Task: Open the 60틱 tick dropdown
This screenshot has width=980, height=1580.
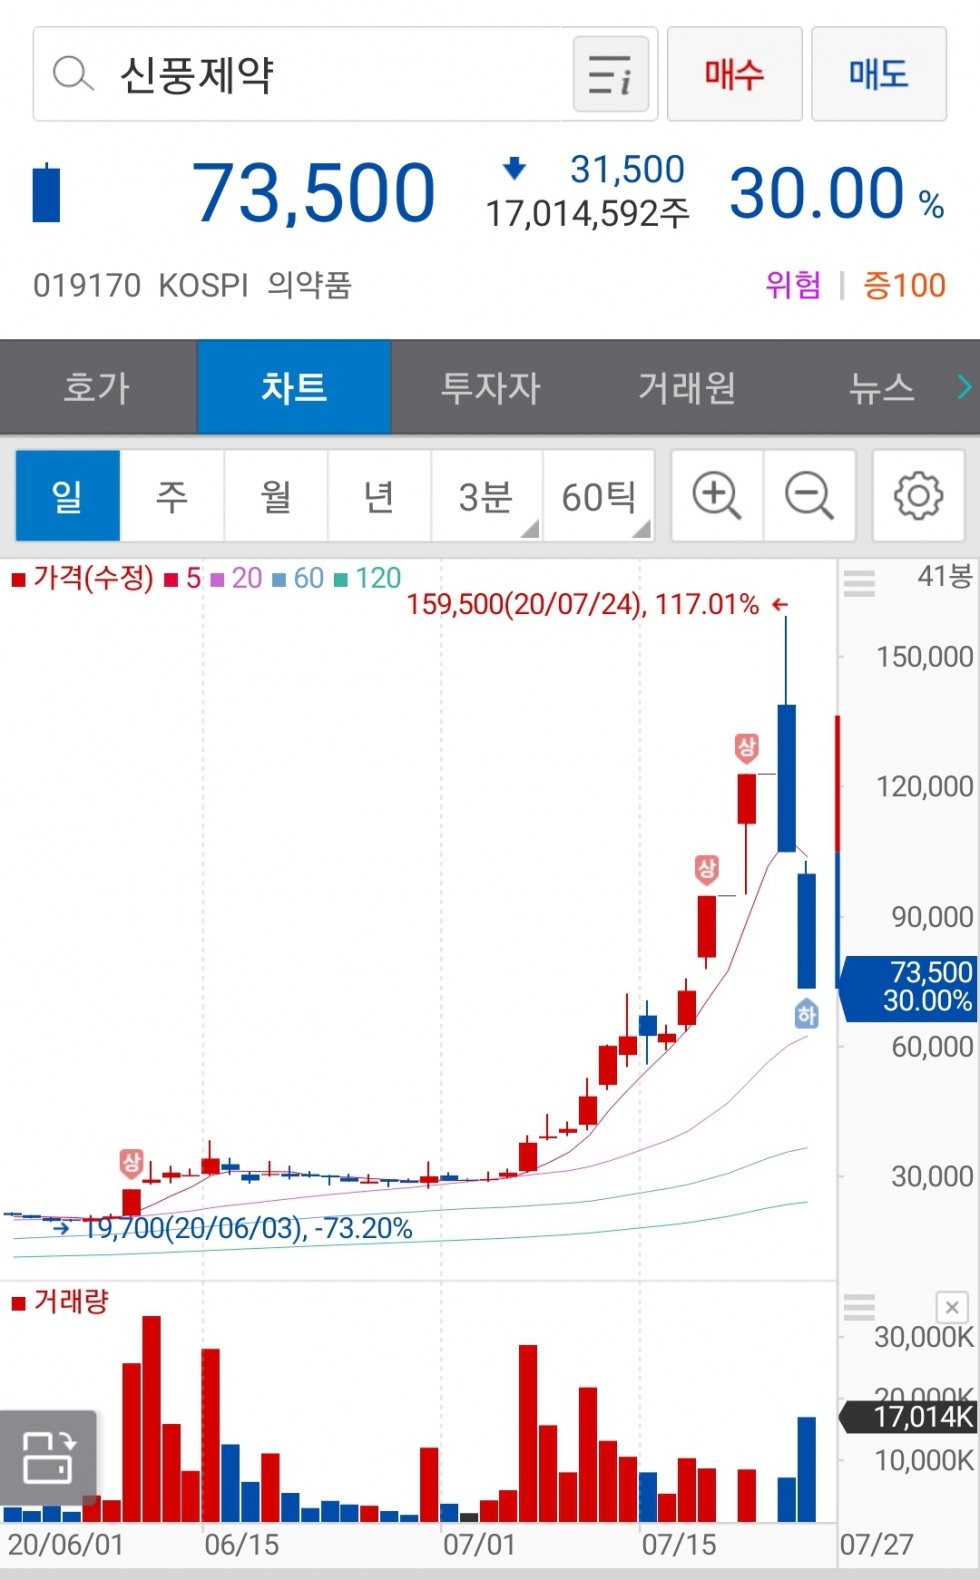Action: click(x=599, y=496)
